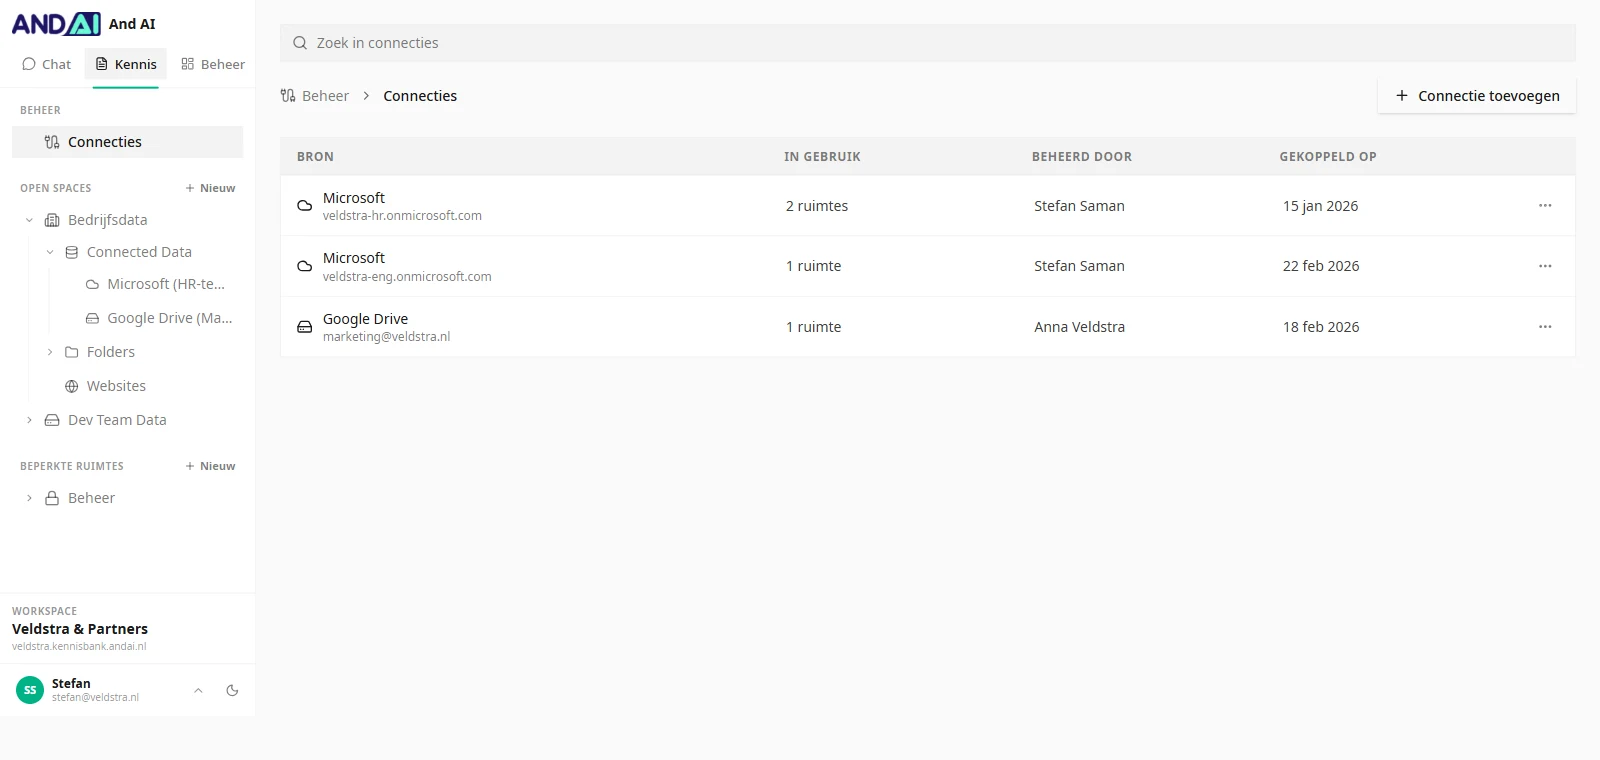This screenshot has width=1600, height=760.
Task: Open workspace Veldstra & Partners
Action: [80, 629]
